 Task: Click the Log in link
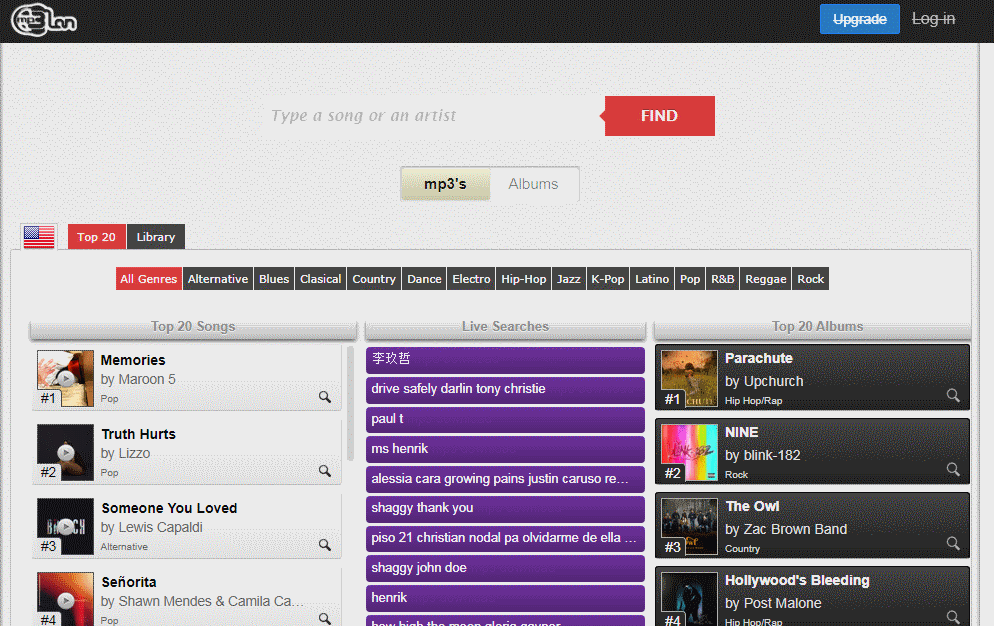point(933,19)
